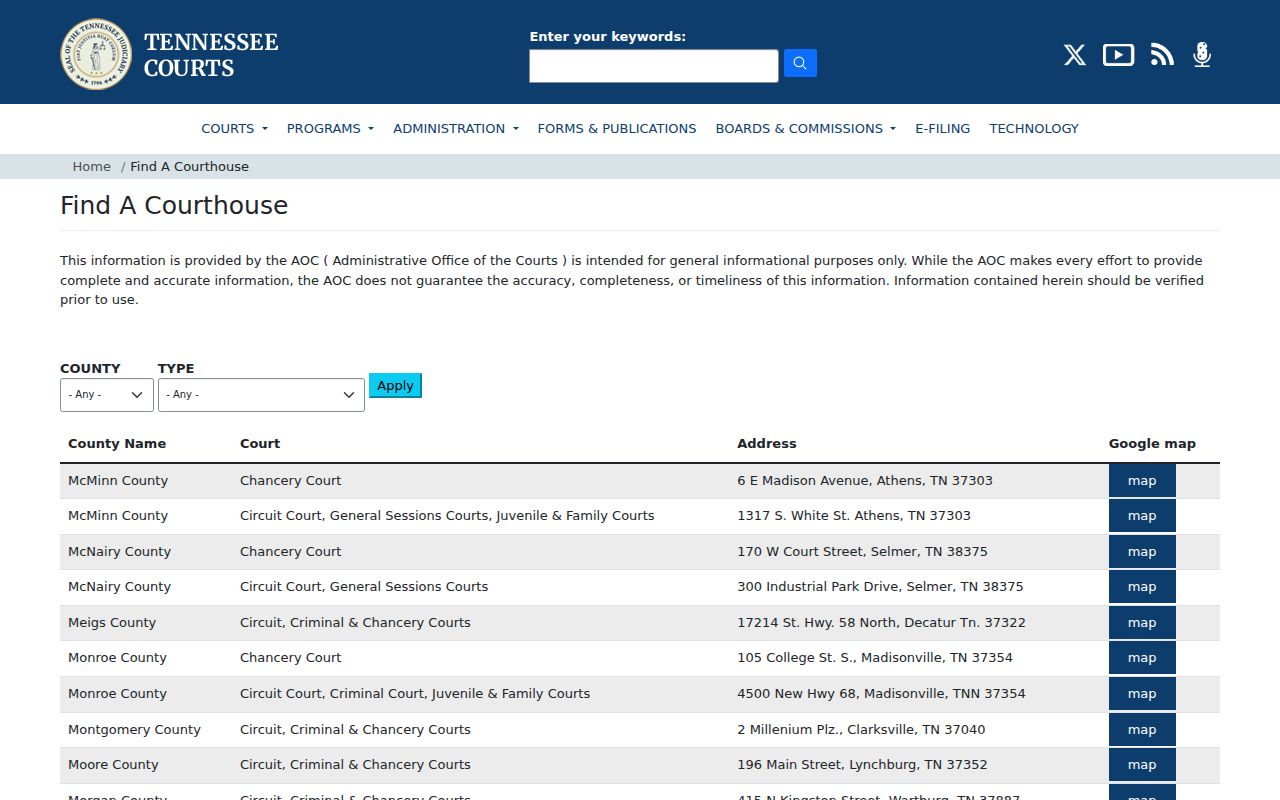Open the YouTube channel icon
This screenshot has width=1280, height=800.
[x=1118, y=55]
